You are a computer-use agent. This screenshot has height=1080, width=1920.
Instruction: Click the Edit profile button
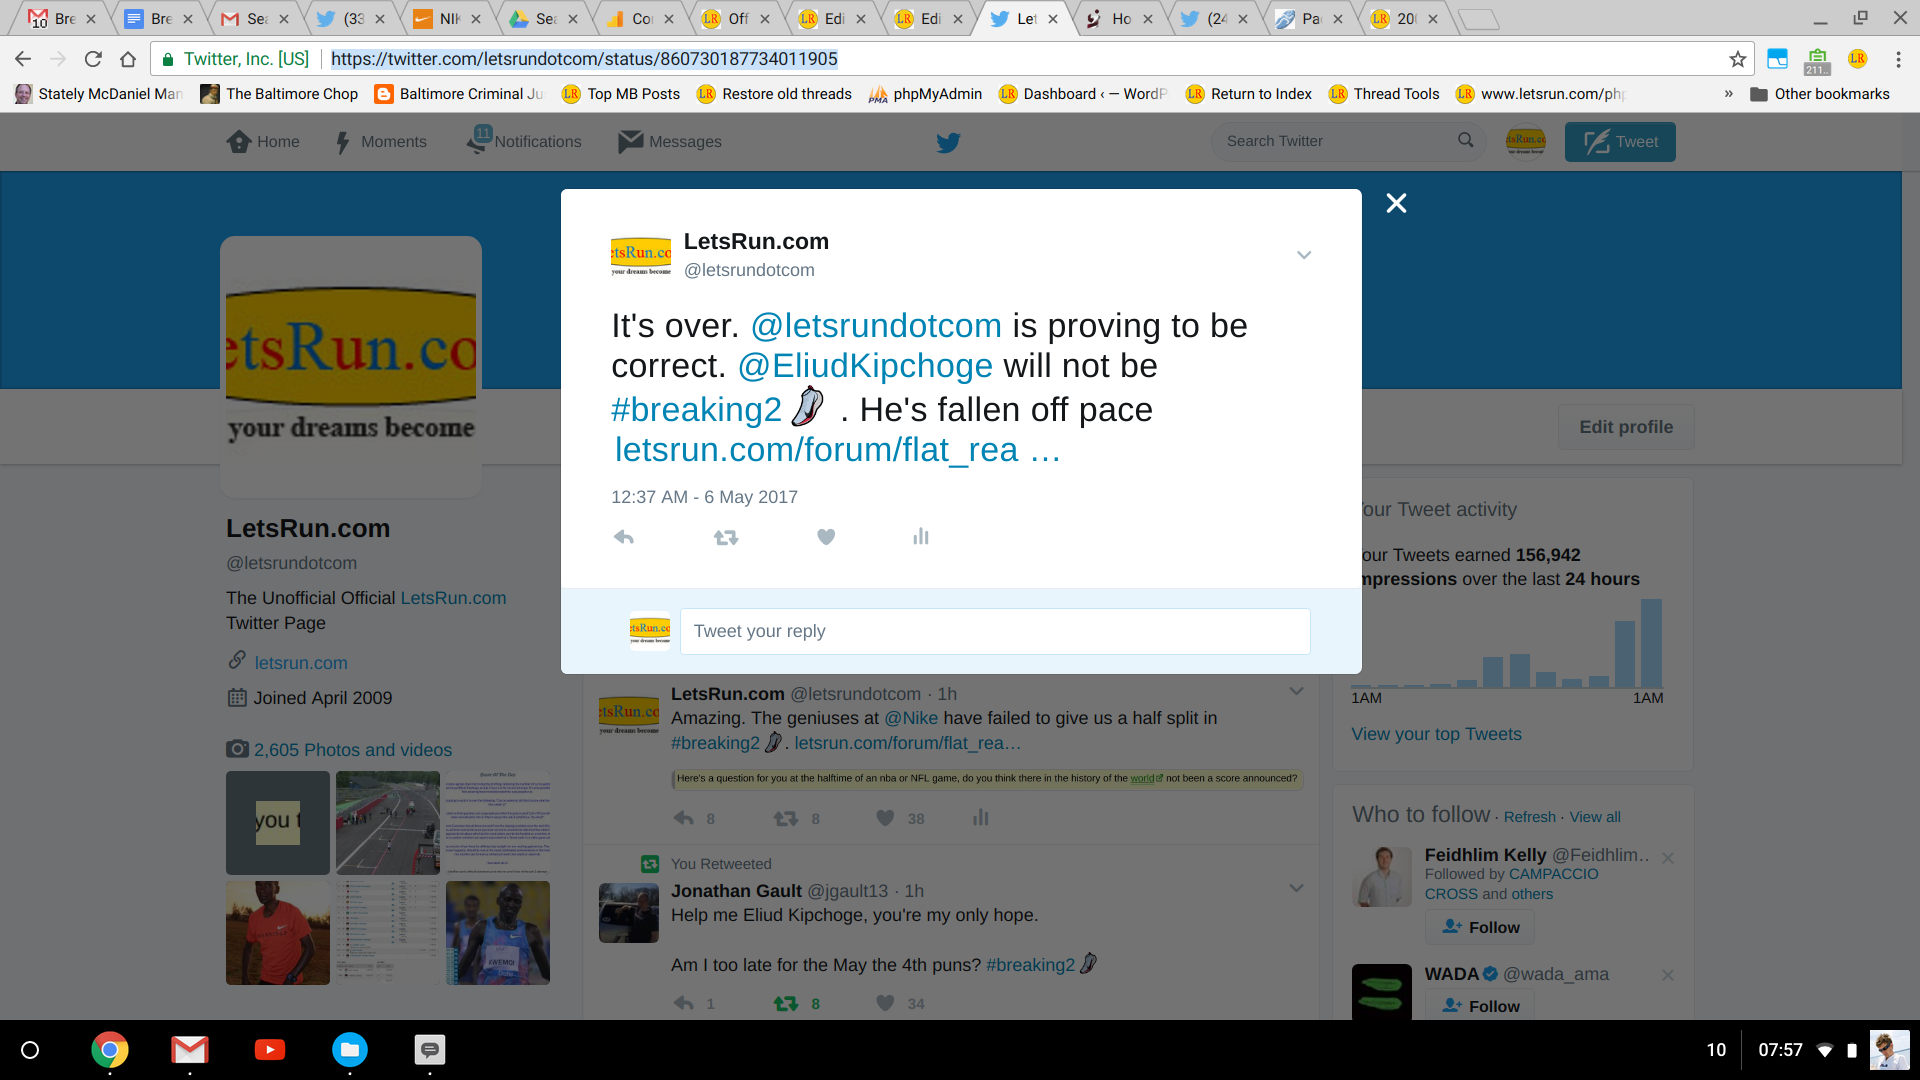pyautogui.click(x=1626, y=427)
